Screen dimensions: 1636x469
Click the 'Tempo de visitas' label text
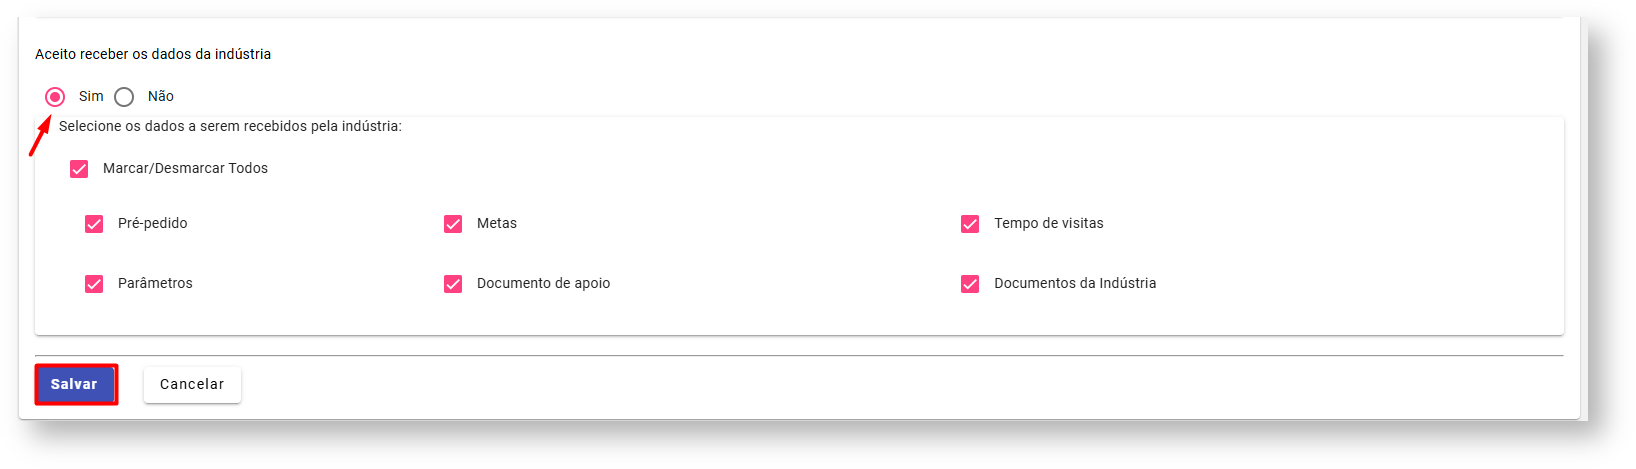[1048, 223]
